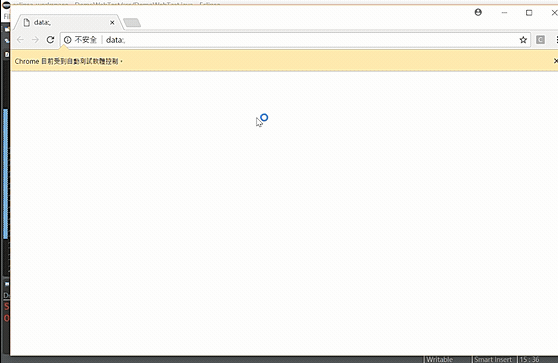Viewport: 558px width, 363px height.
Task: Open site info circle icon
Action: (68, 40)
